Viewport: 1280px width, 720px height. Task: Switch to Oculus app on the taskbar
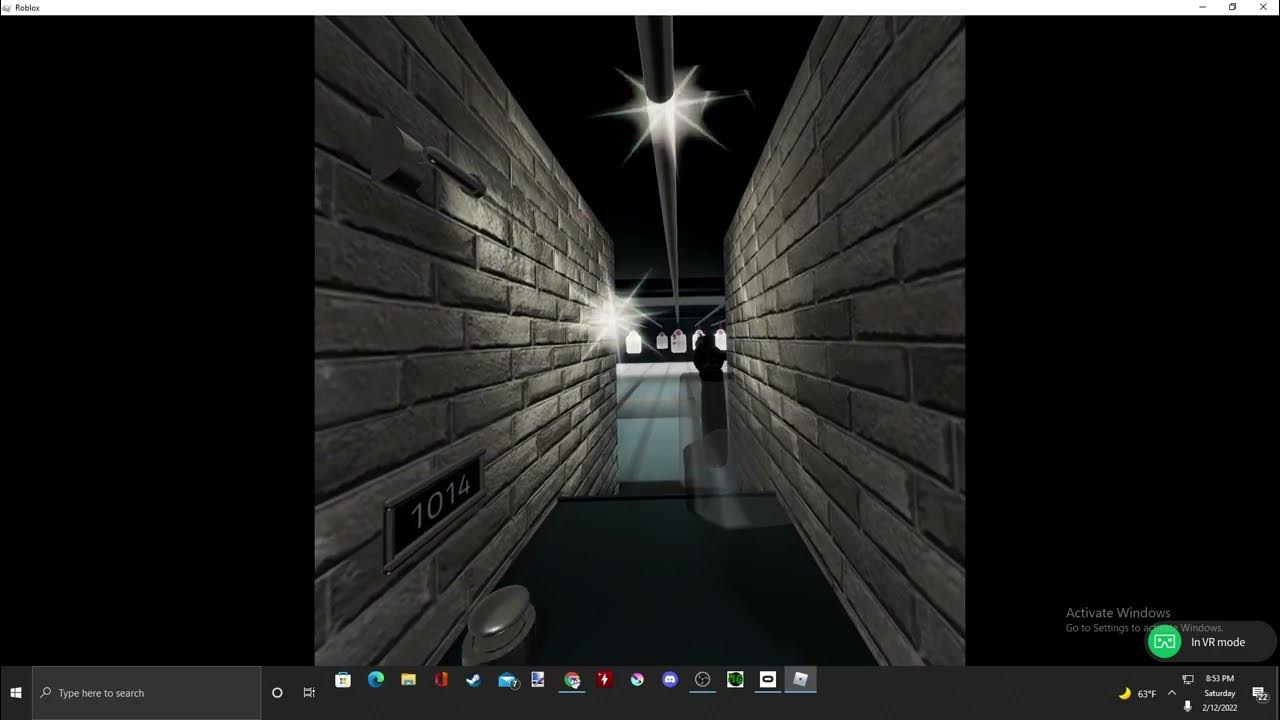tap(768, 680)
